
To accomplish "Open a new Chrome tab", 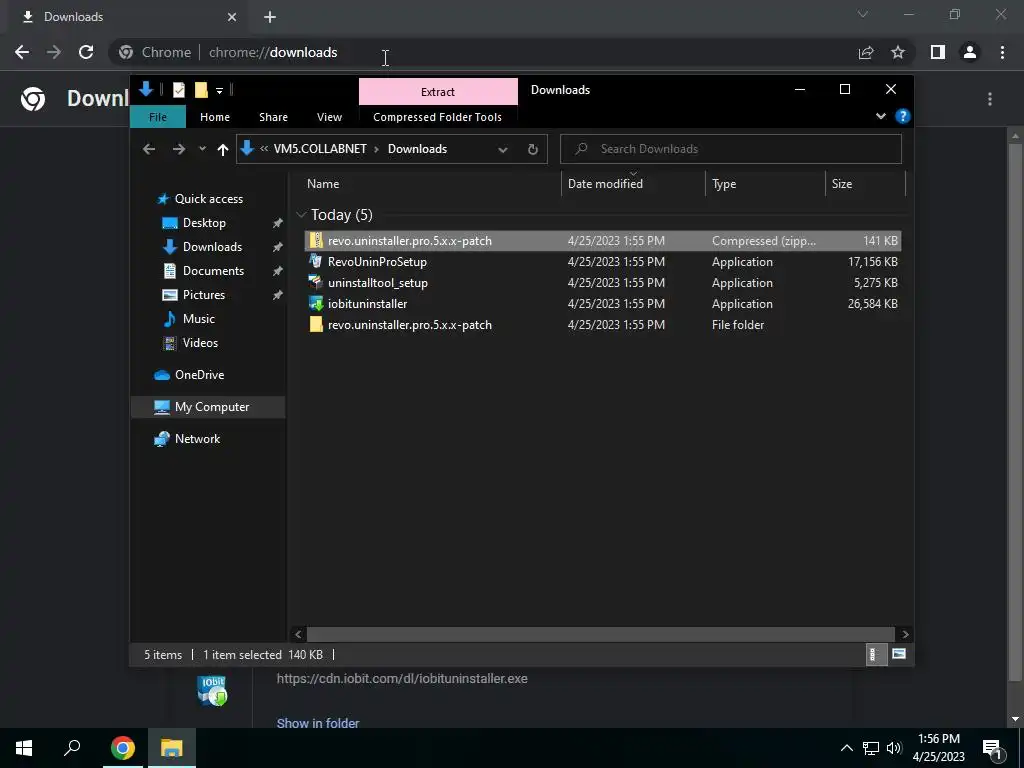I will coord(270,17).
